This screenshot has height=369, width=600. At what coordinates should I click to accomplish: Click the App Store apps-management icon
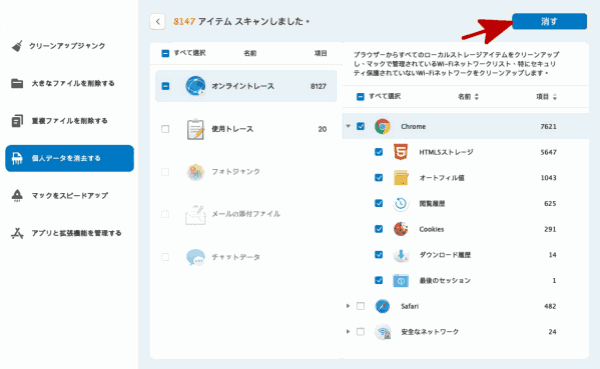(x=17, y=233)
